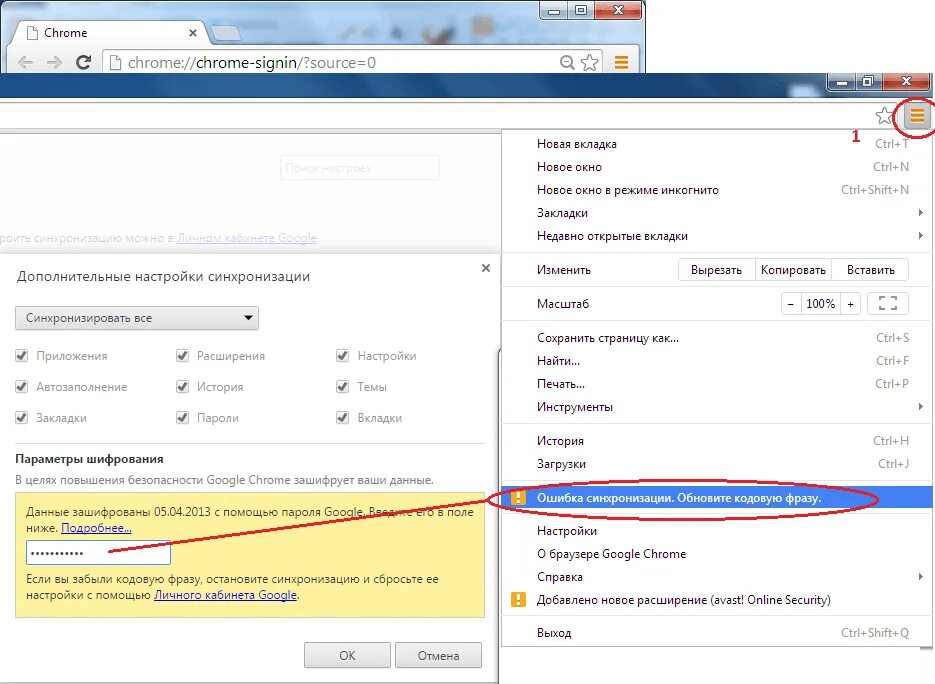The image size is (935, 684).
Task: Click the fullscreen icon next to zoom
Action: click(888, 304)
